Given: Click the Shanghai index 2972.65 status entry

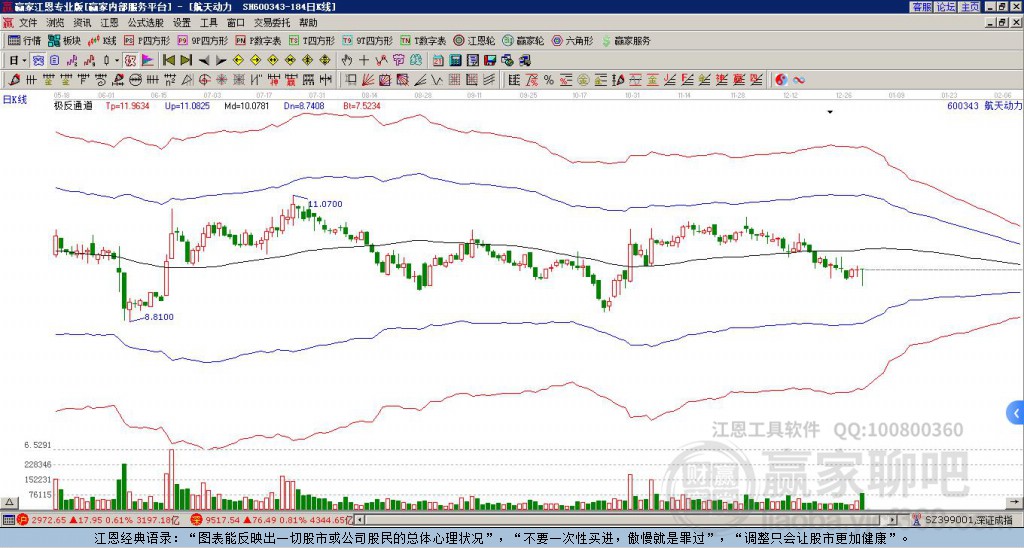Looking at the screenshot, I should [x=99, y=520].
